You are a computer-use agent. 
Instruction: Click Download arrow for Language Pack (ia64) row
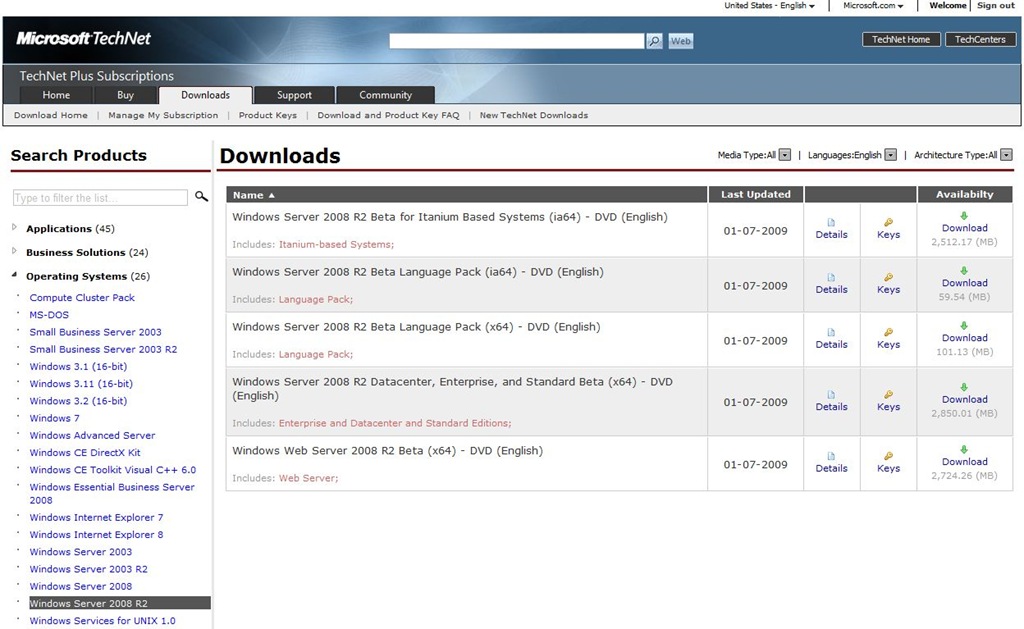(964, 270)
